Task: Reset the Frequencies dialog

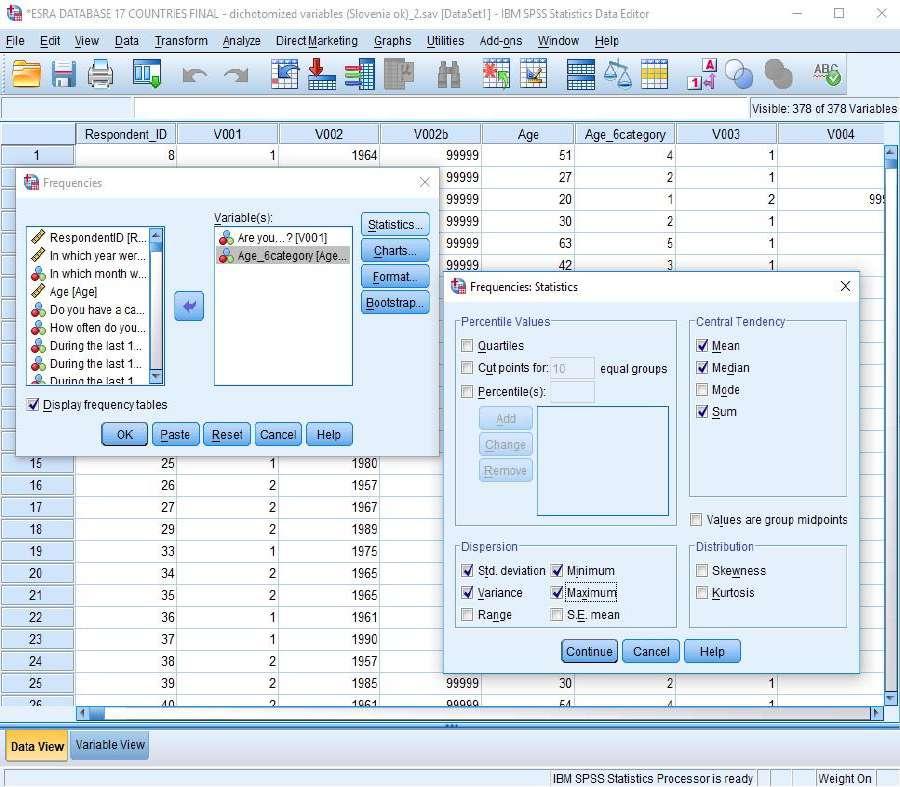Action: click(227, 435)
